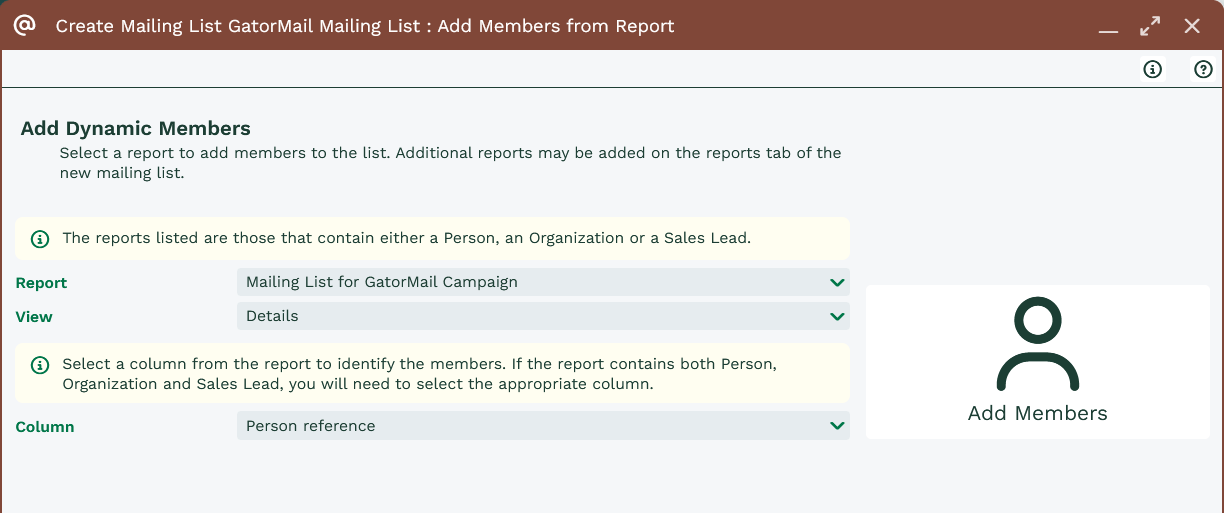The image size is (1224, 513).
Task: Expand the window with the maximize icon
Action: tap(1150, 26)
